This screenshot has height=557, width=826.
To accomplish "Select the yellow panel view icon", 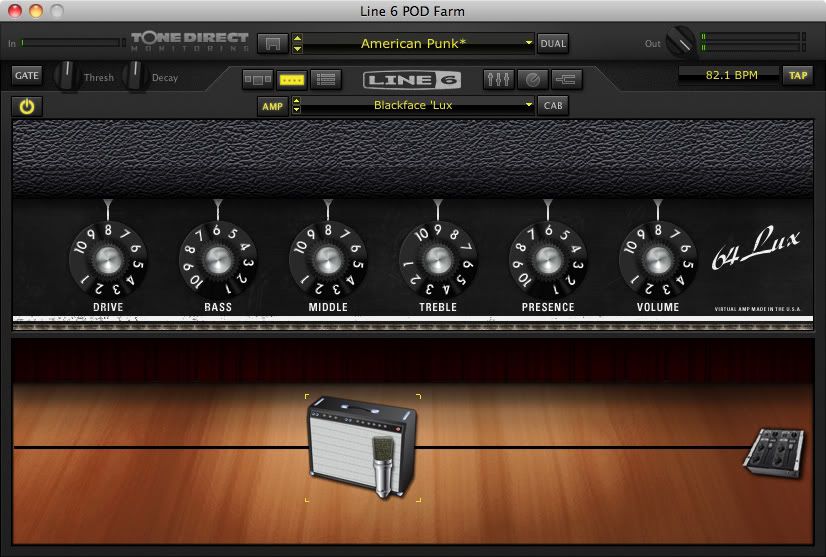I will pyautogui.click(x=292, y=80).
